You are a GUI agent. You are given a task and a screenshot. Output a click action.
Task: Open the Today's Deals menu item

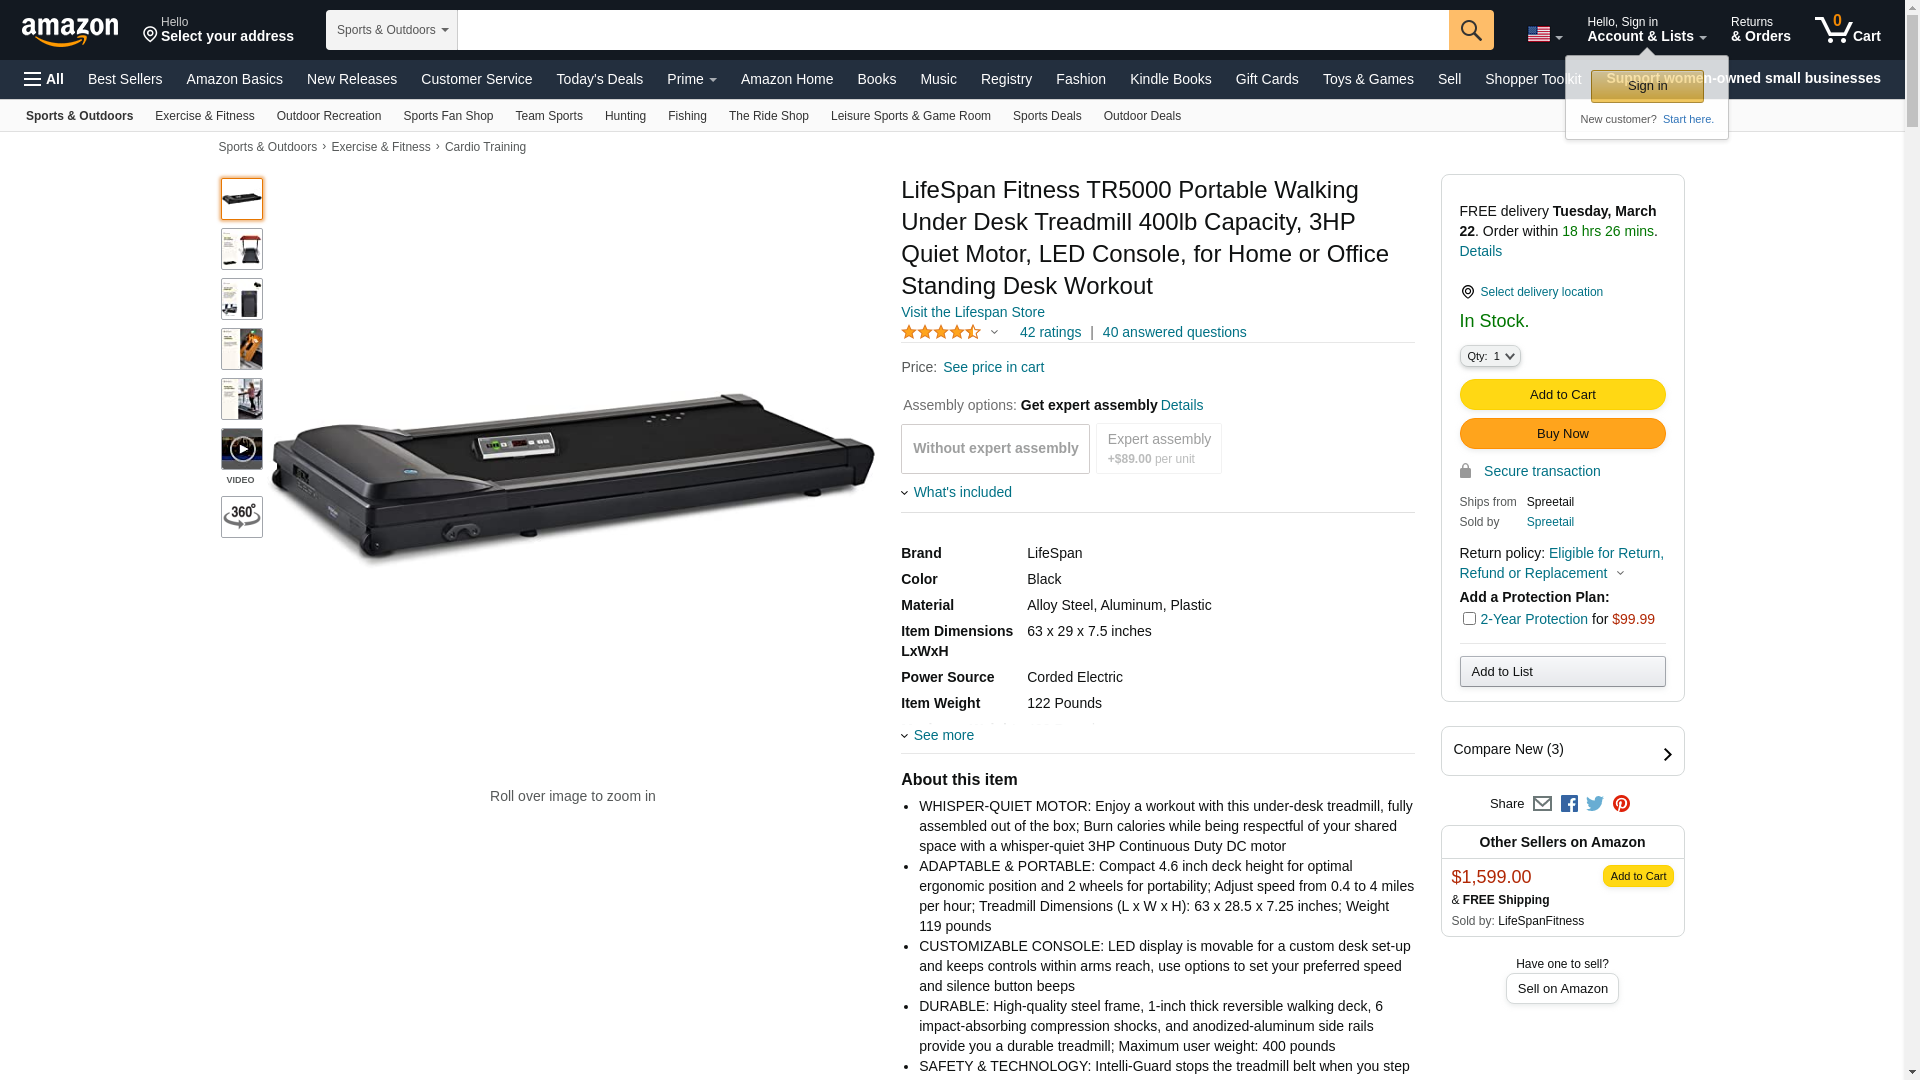(599, 79)
